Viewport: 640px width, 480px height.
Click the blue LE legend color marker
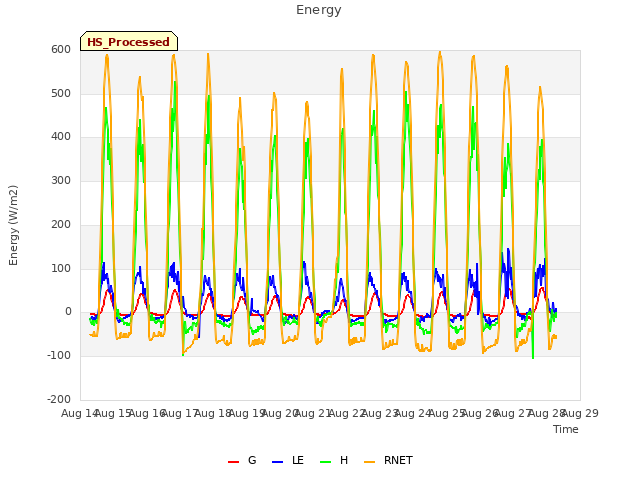277,462
